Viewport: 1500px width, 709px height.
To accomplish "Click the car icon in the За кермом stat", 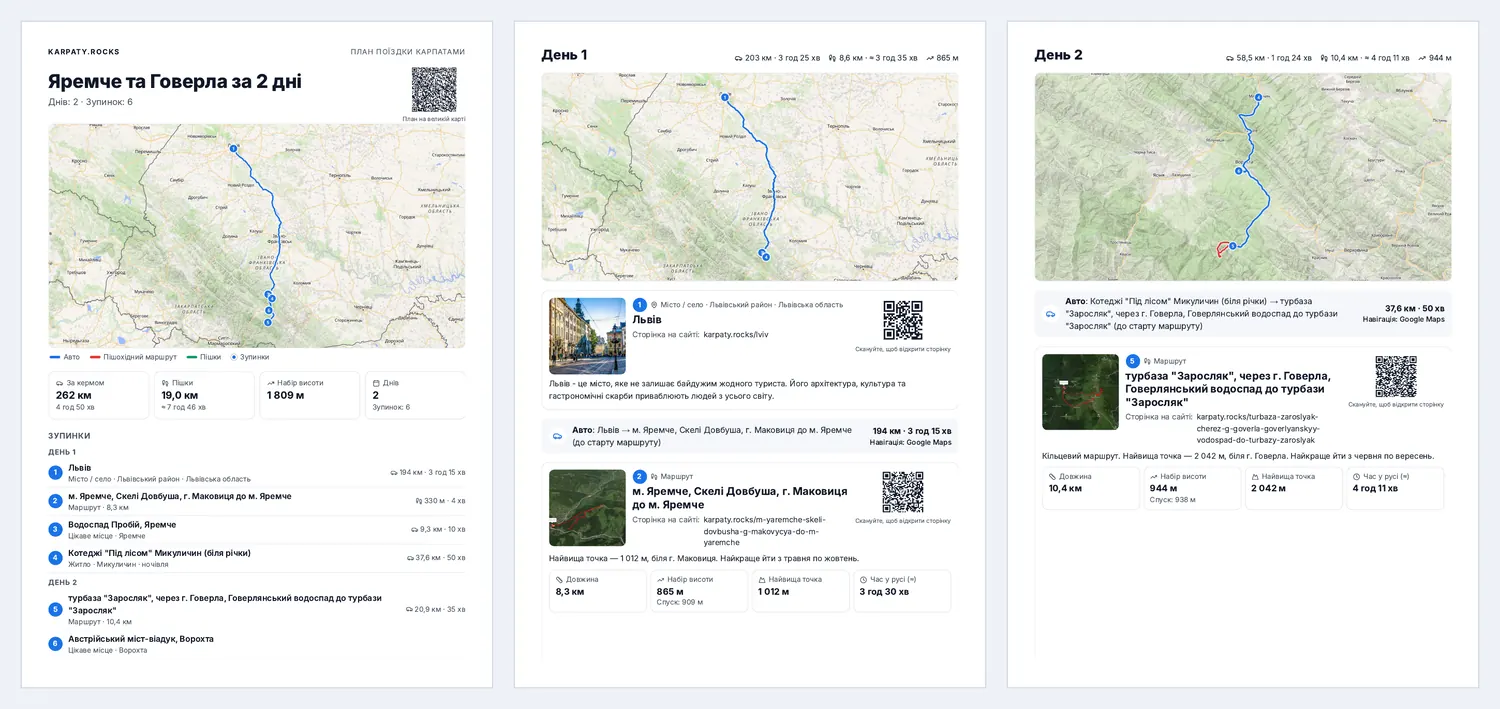I will point(59,382).
